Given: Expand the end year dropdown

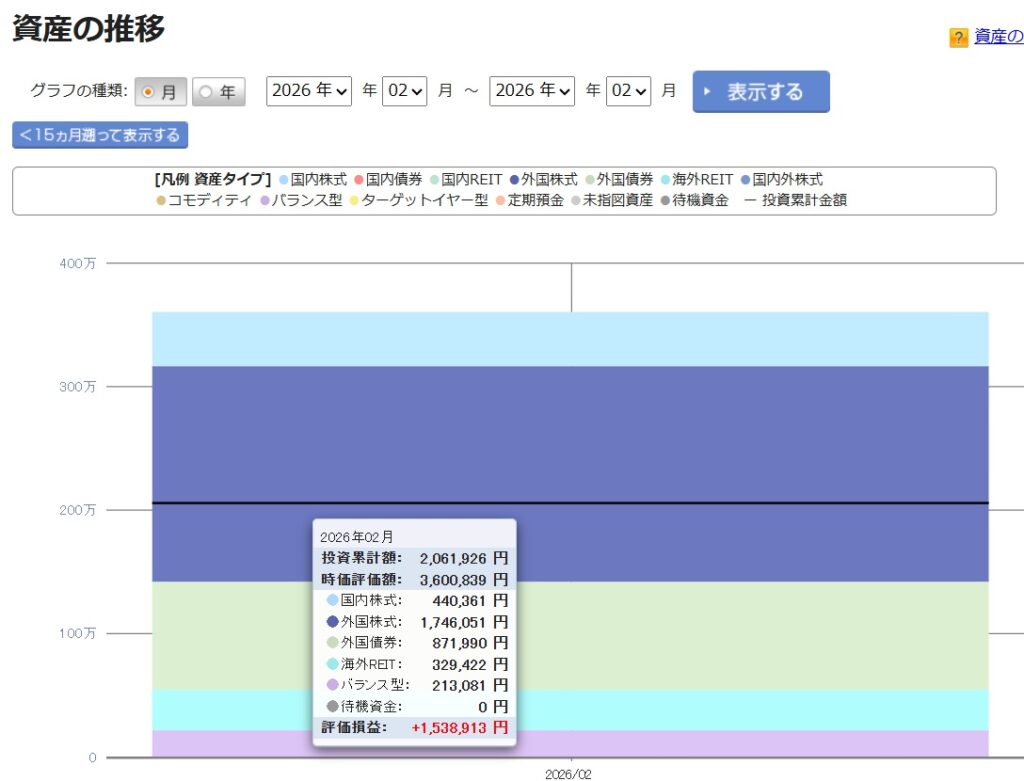Looking at the screenshot, I should (532, 91).
